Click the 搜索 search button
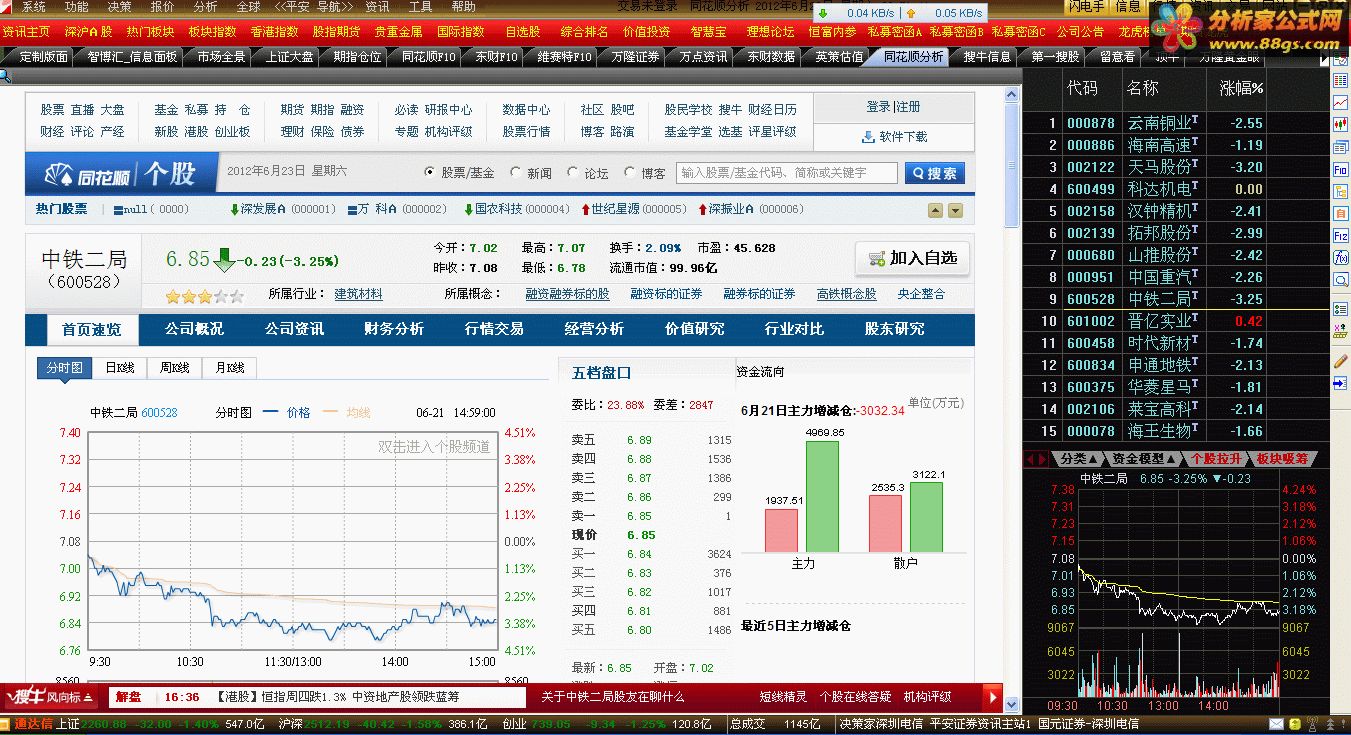Image resolution: width=1351 pixels, height=735 pixels. pos(935,173)
